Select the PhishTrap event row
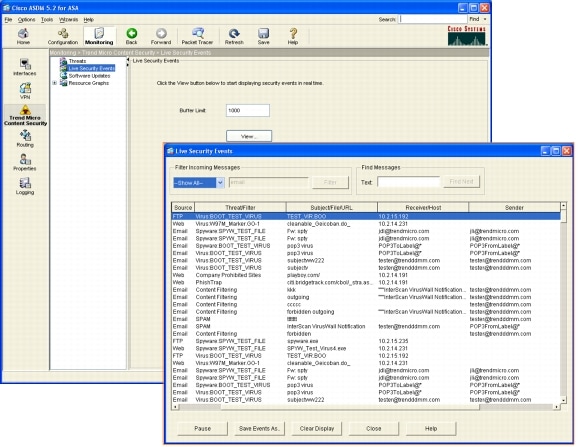Image resolution: width=578 pixels, height=447 pixels. (366, 282)
